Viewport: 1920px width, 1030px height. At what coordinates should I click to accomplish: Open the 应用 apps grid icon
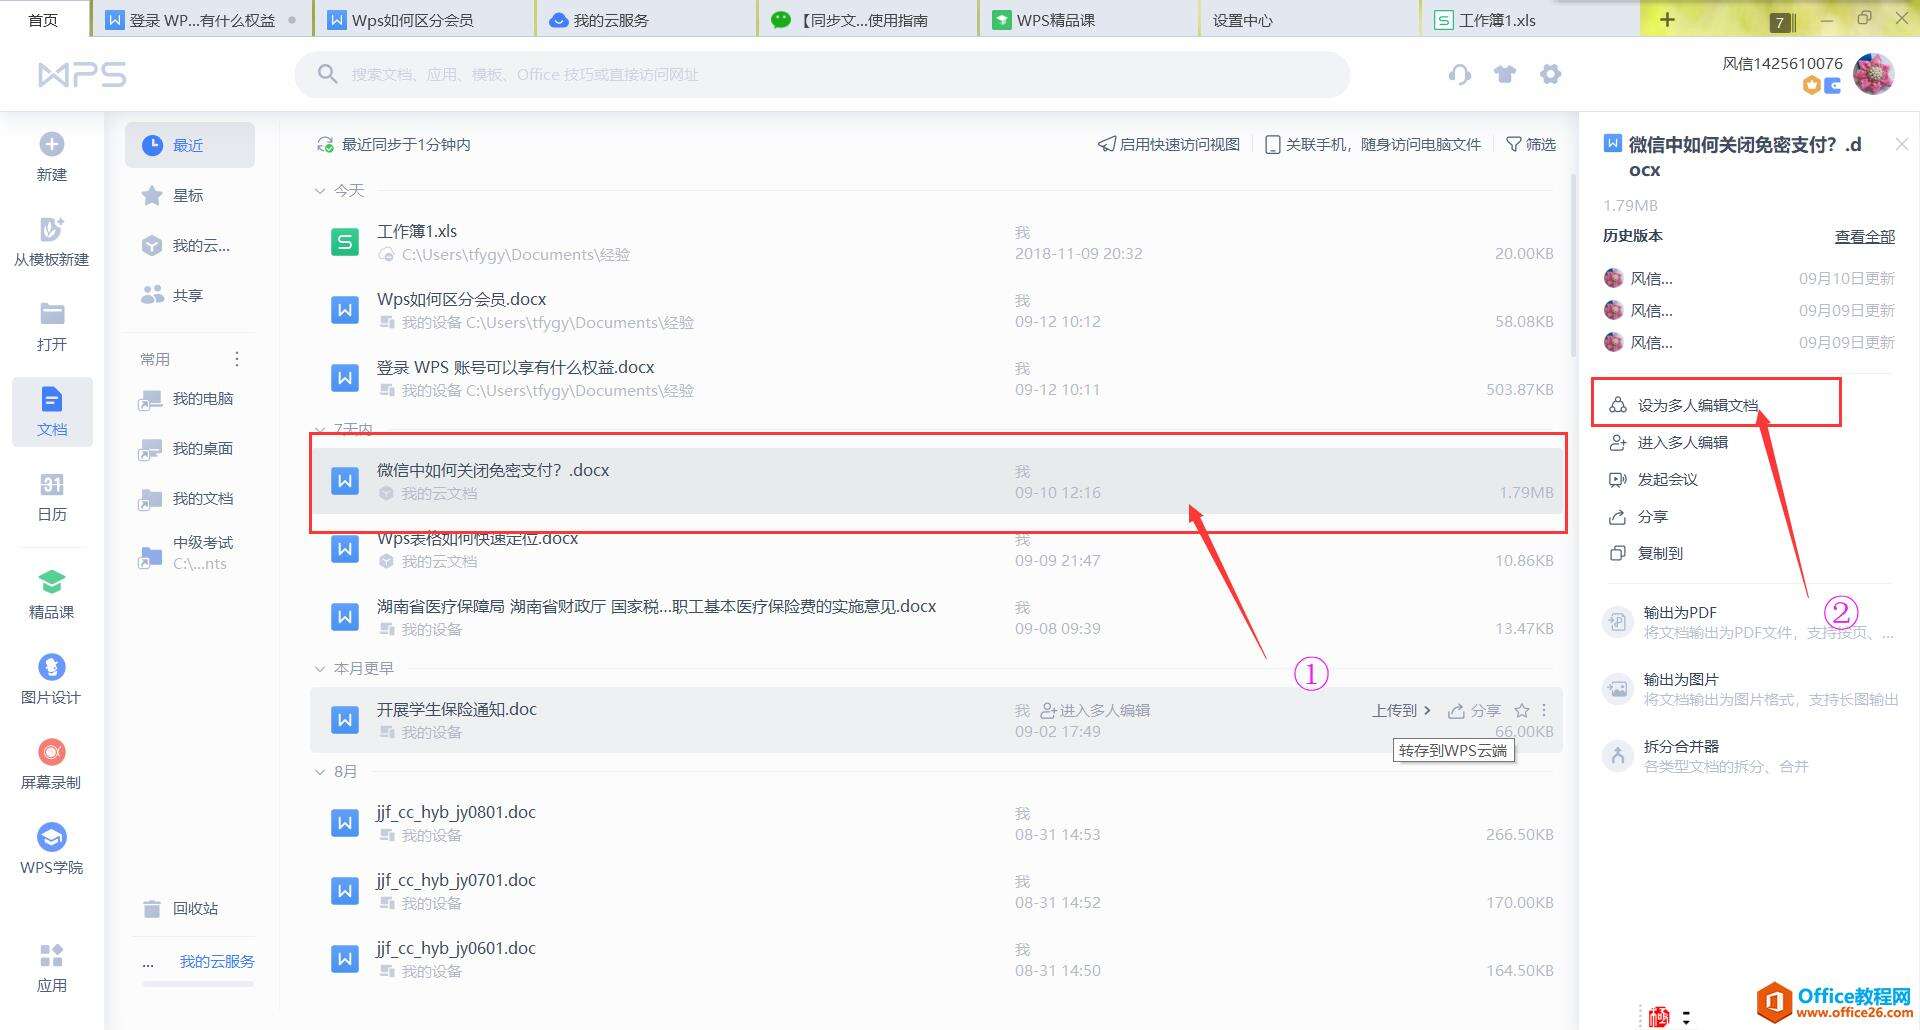coord(52,956)
